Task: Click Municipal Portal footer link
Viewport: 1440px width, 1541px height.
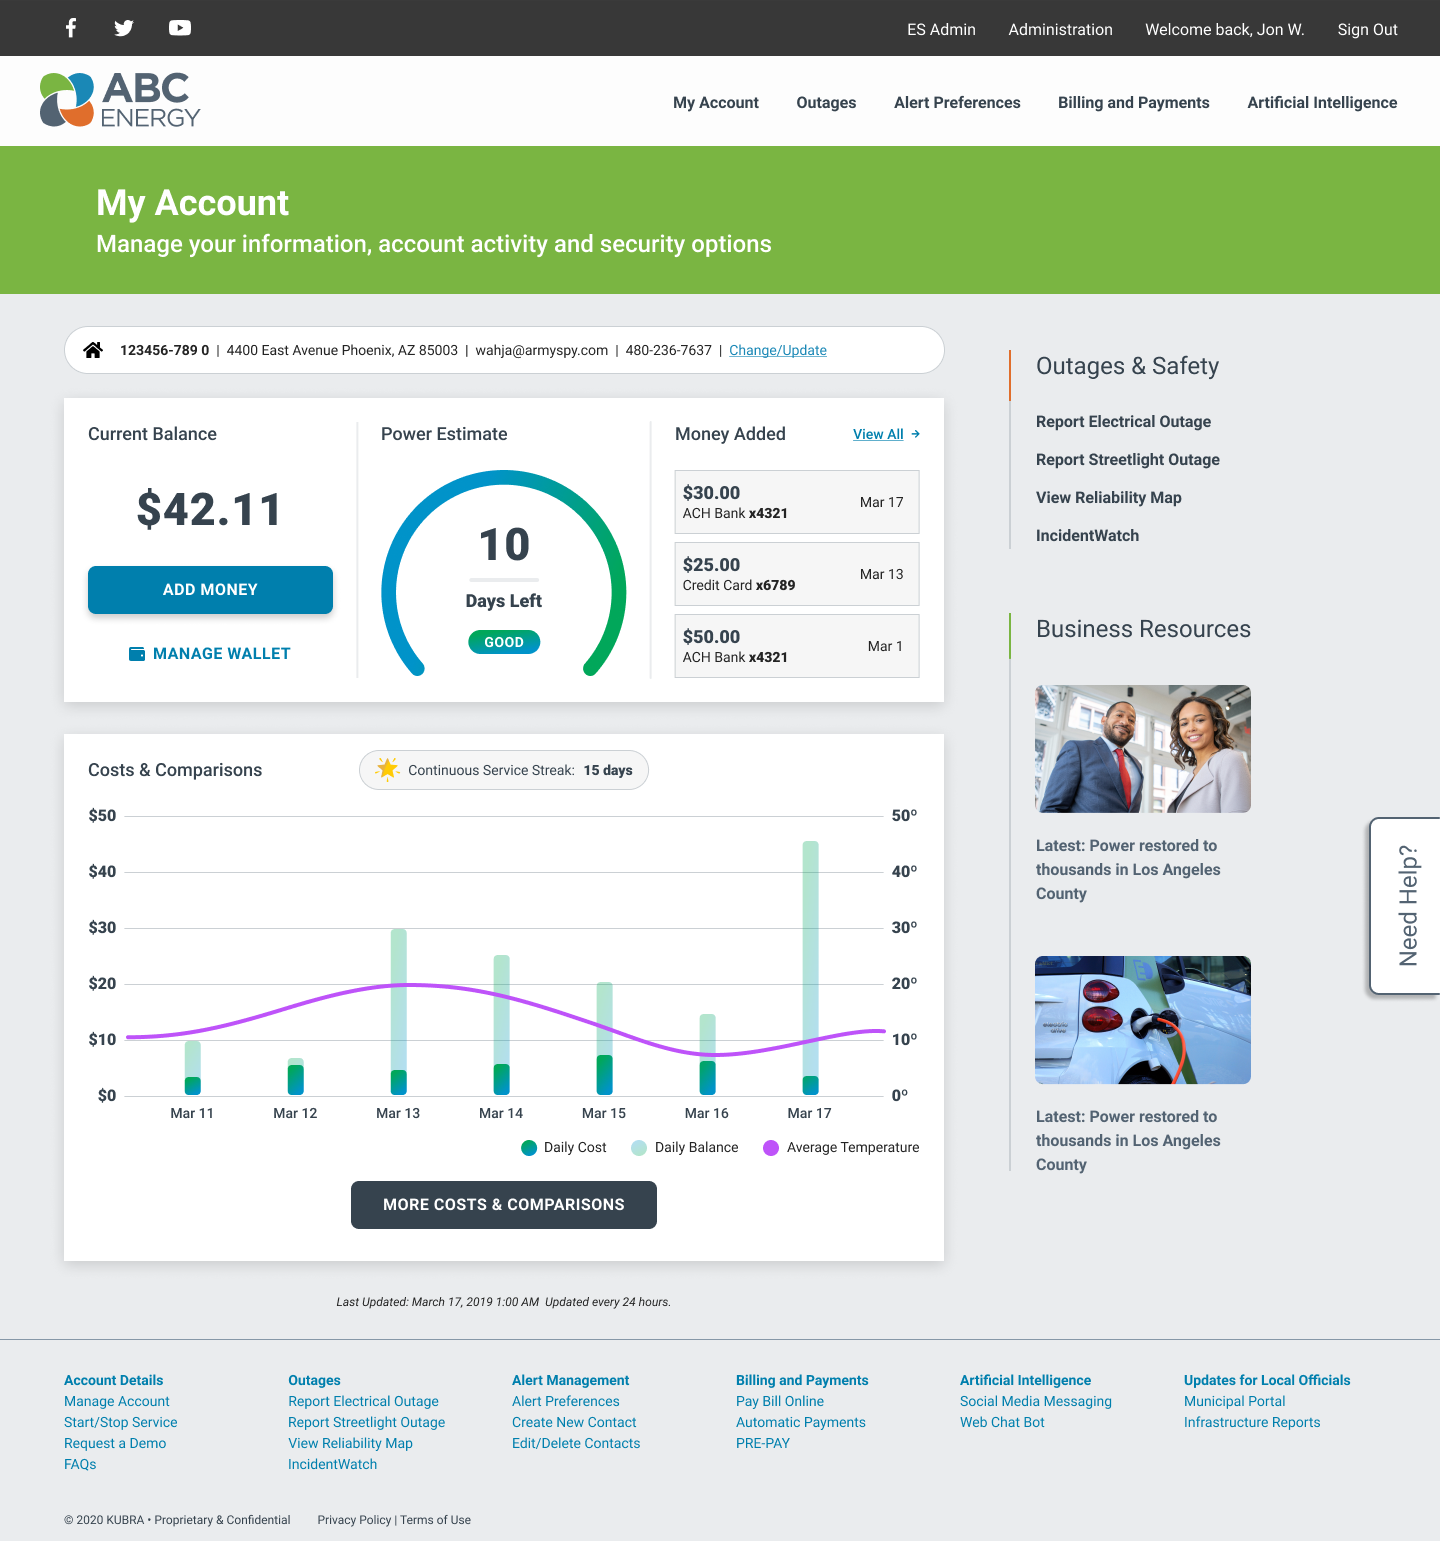Action: click(1235, 1402)
